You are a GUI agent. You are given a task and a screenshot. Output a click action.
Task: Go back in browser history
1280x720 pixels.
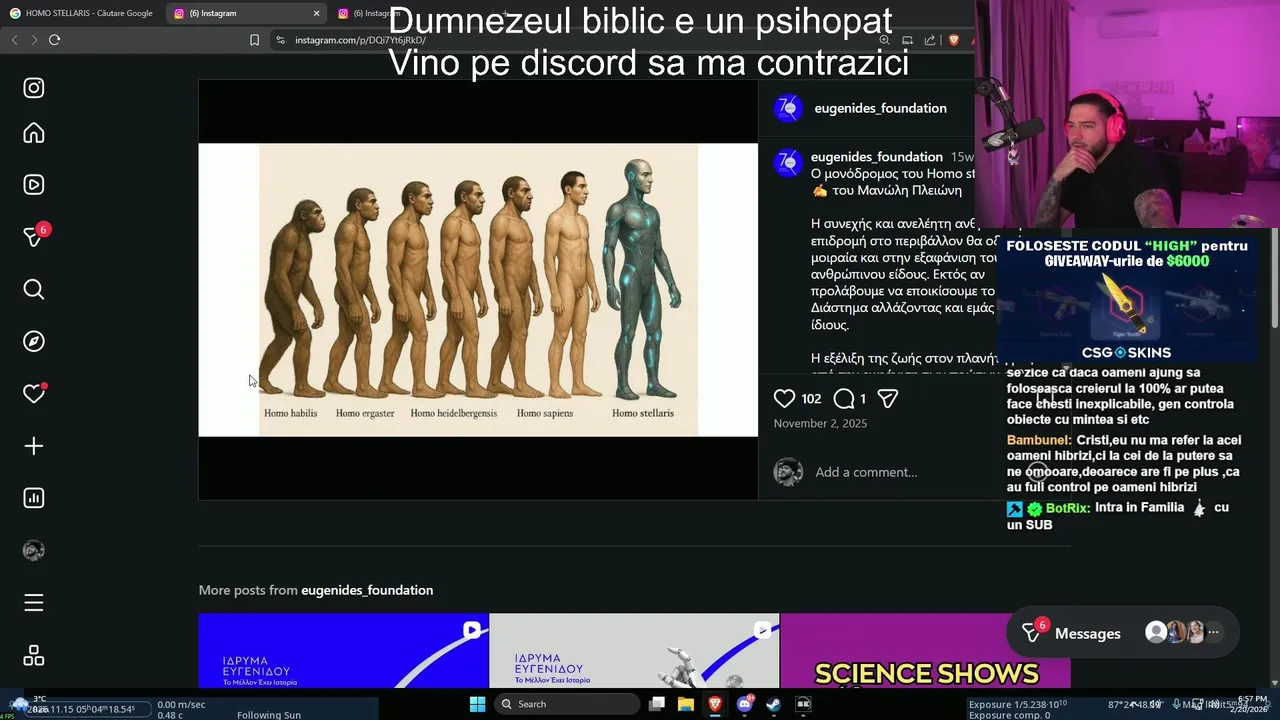[x=14, y=40]
